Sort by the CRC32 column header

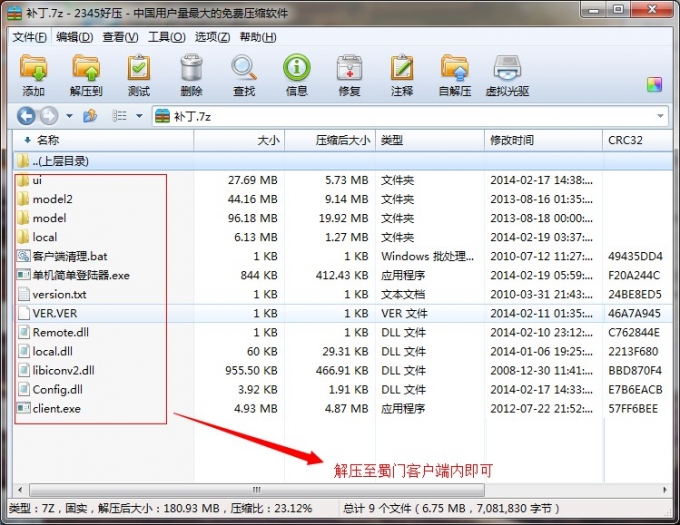point(637,140)
